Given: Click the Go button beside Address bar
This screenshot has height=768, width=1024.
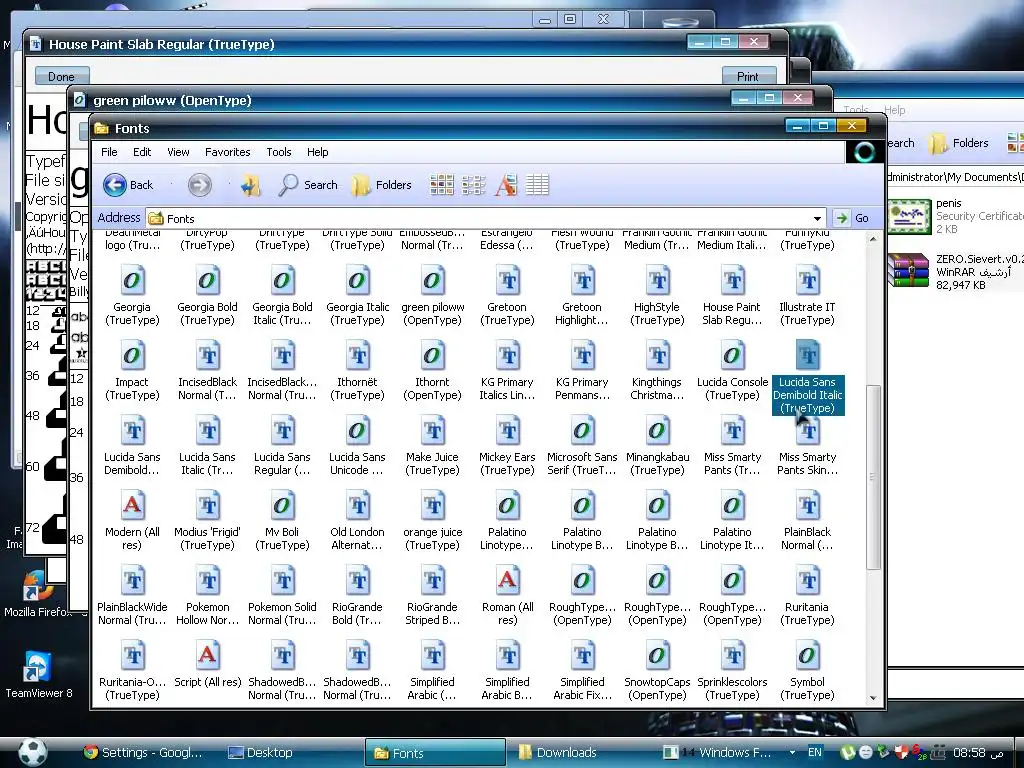Looking at the screenshot, I should click(852, 218).
